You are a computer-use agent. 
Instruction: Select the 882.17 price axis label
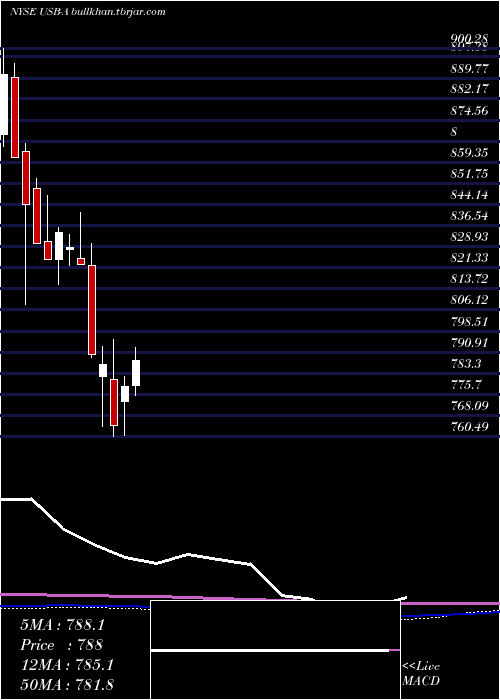469,89
